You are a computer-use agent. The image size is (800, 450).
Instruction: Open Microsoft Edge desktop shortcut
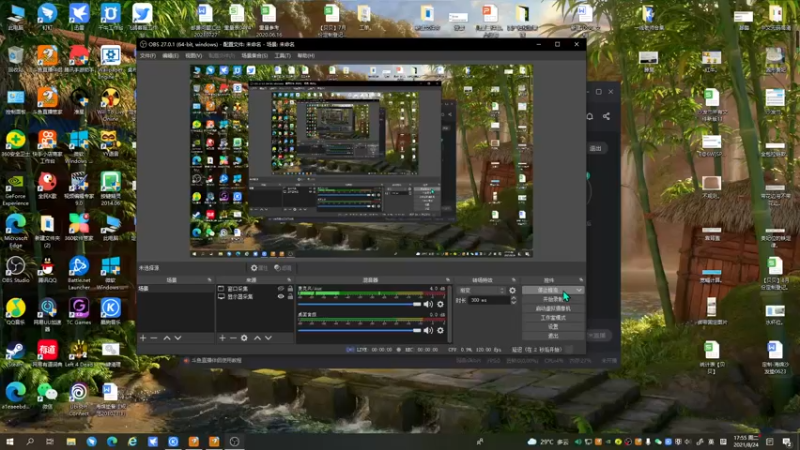[15, 231]
